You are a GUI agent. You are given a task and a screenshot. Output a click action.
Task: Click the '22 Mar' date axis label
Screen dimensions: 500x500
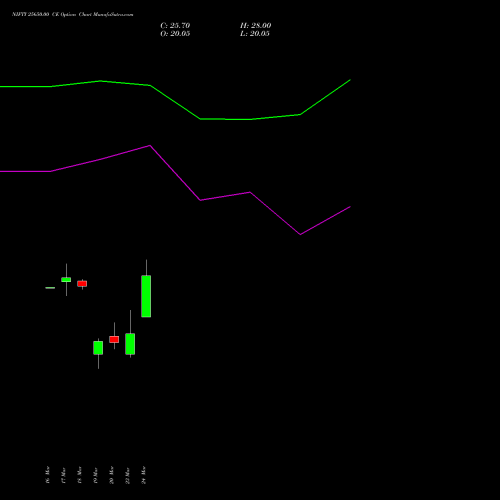[x=127, y=475]
